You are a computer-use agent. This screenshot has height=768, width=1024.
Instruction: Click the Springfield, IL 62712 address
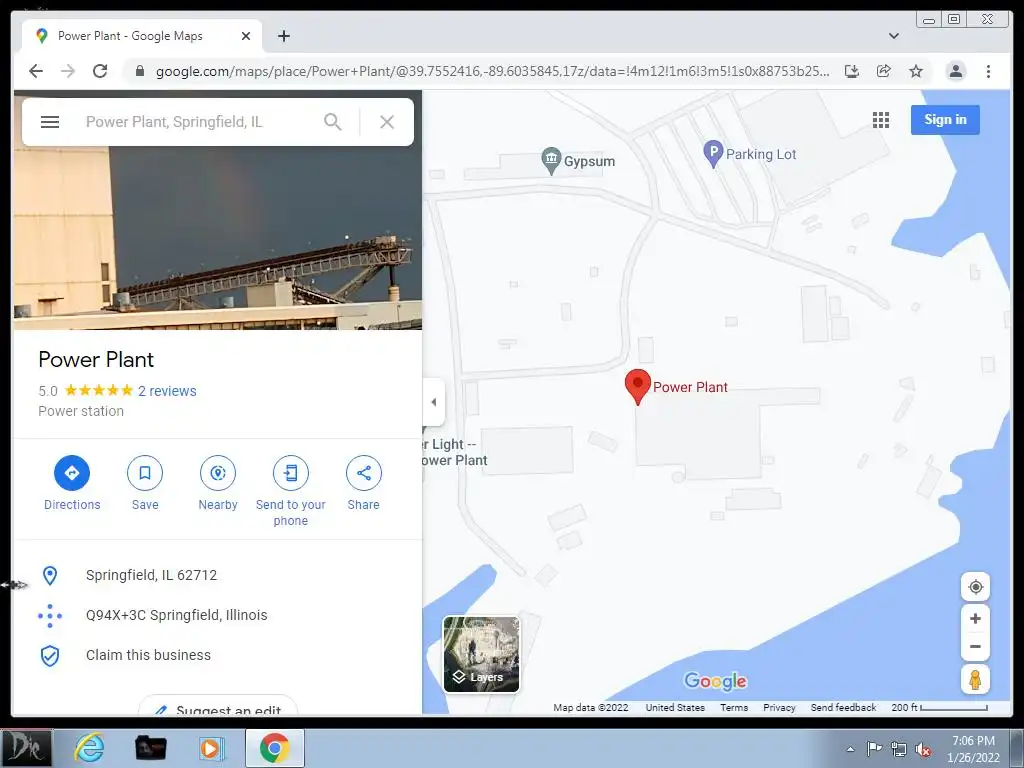(x=152, y=575)
